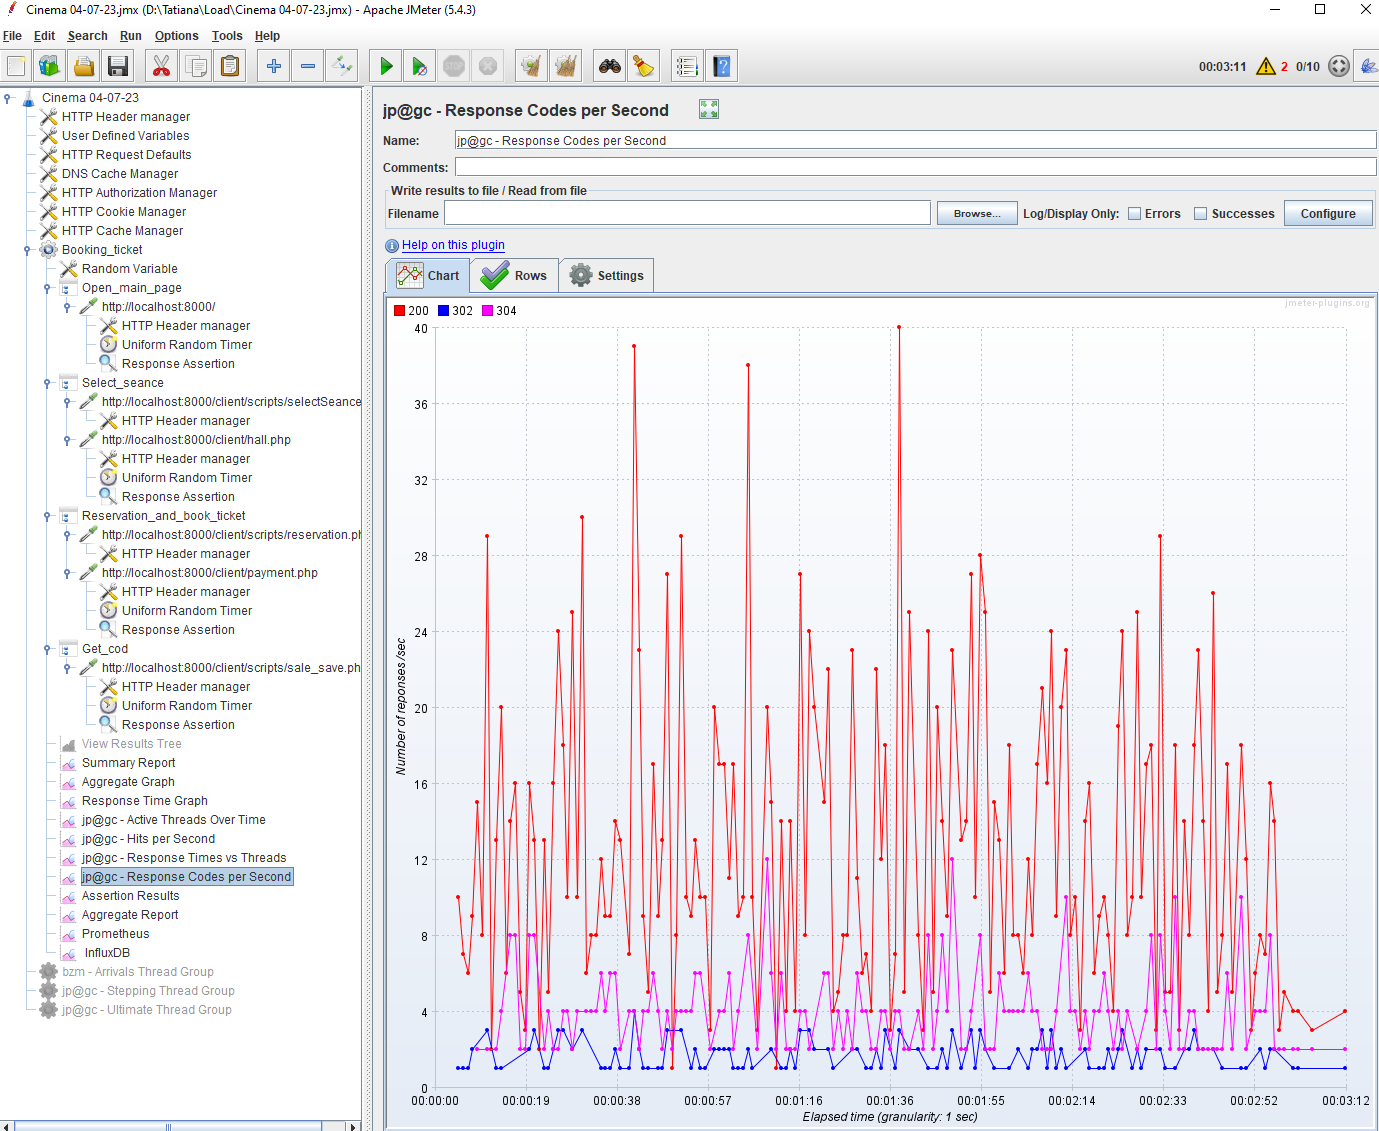This screenshot has height=1131, width=1379.
Task: Collapse the Booking_ticket thread group node
Action: pos(28,250)
